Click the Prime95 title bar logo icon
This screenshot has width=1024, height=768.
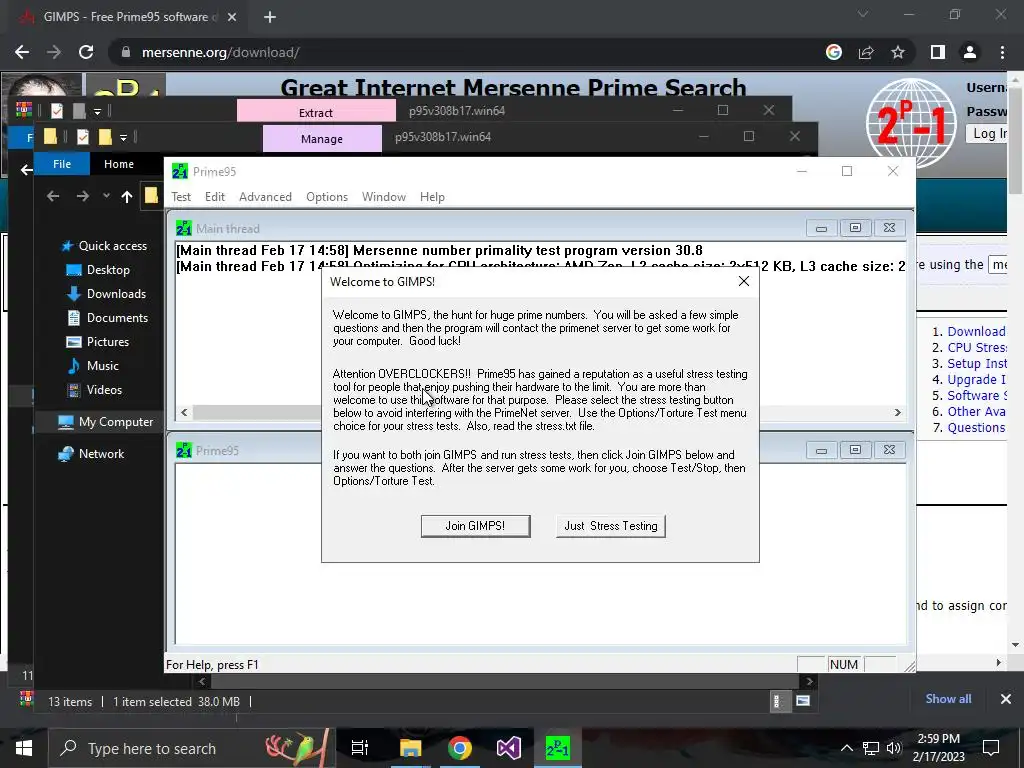click(x=180, y=171)
